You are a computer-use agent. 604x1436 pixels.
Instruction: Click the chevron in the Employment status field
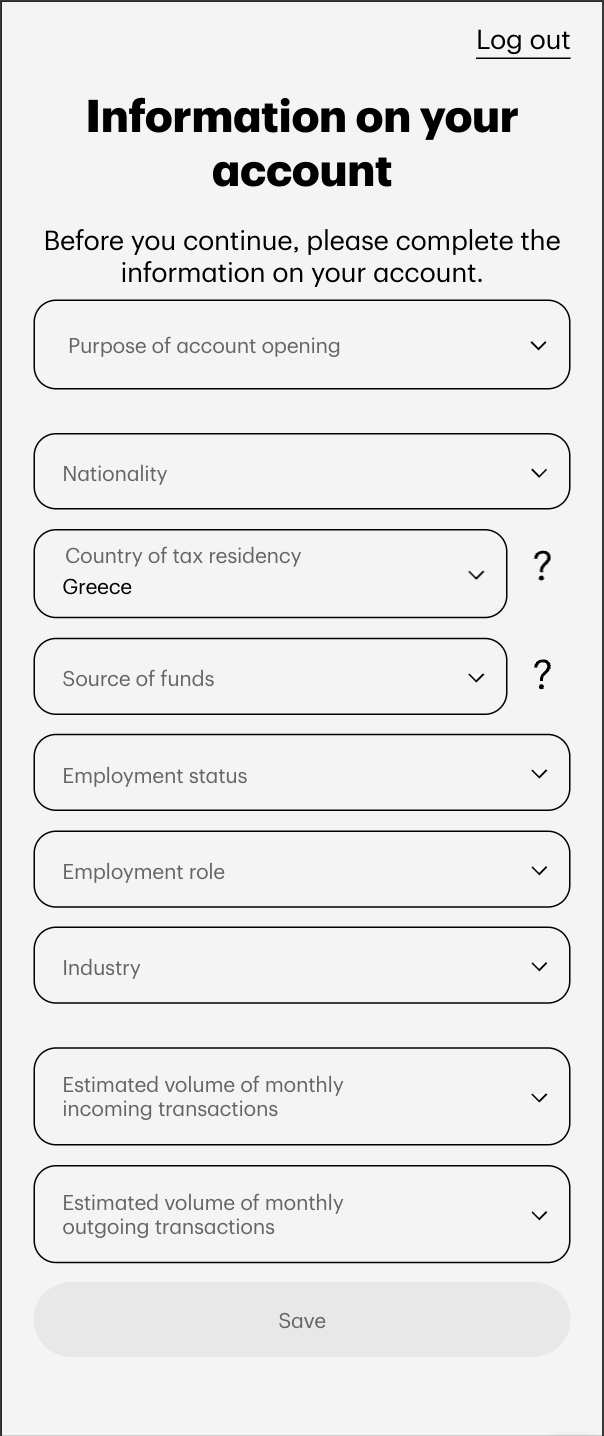click(539, 774)
